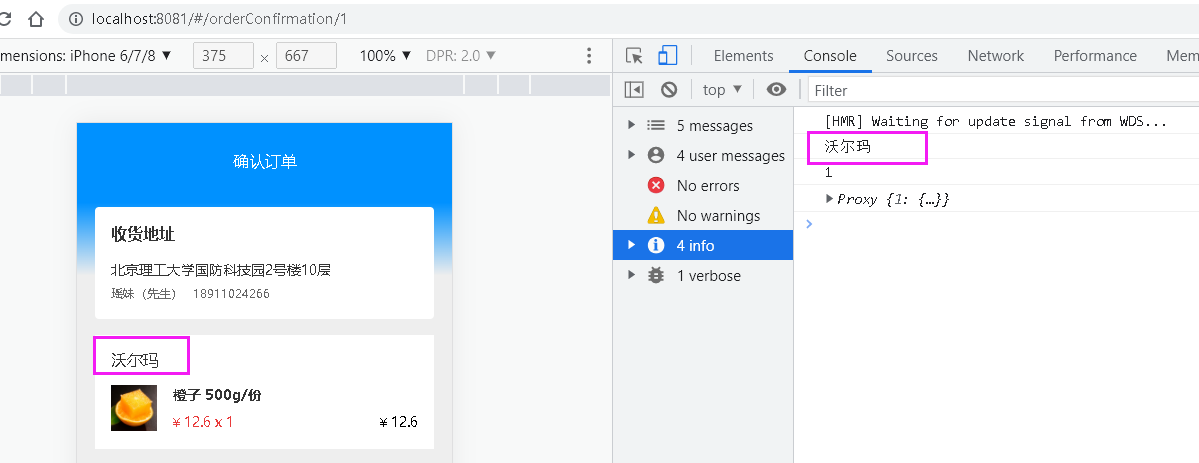Expand the 5 messages group
This screenshot has height=463, width=1199.
pos(631,125)
